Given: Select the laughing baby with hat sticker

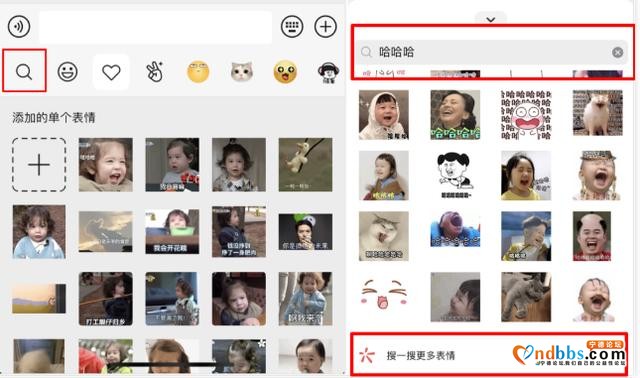Looking at the screenshot, I should 598,176.
